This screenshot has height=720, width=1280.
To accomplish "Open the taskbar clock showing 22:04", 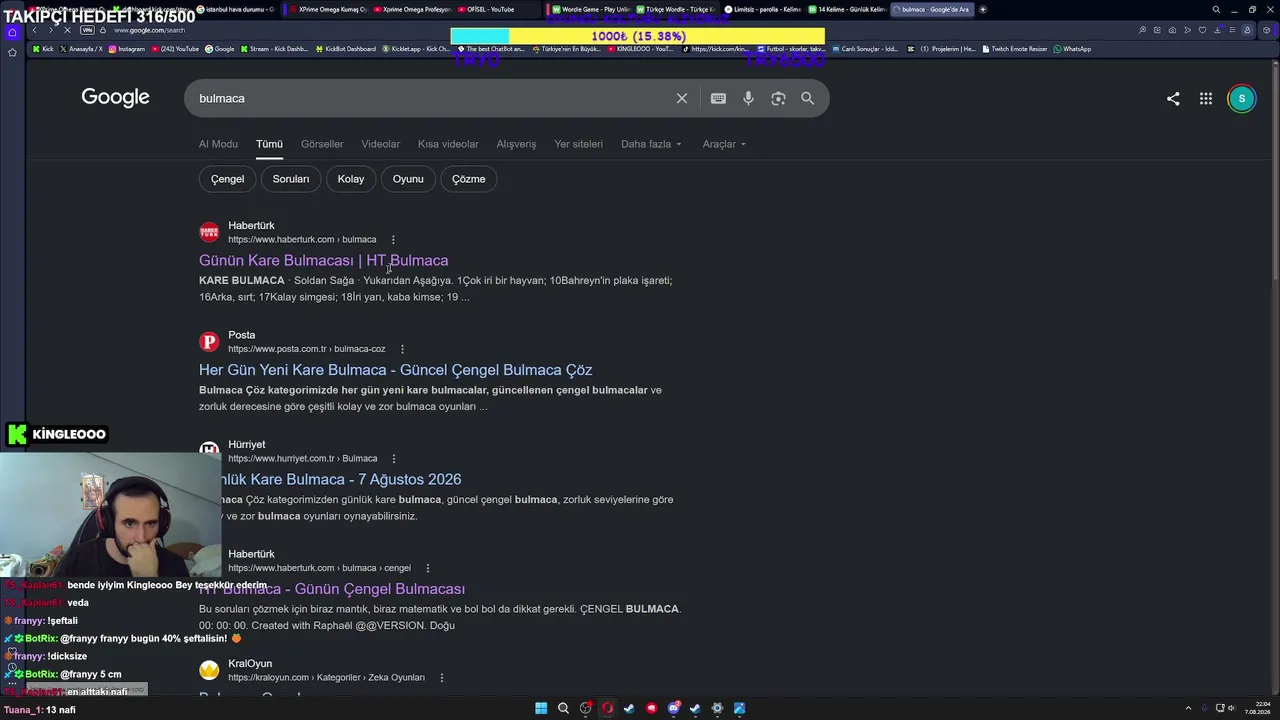I will pos(1259,708).
